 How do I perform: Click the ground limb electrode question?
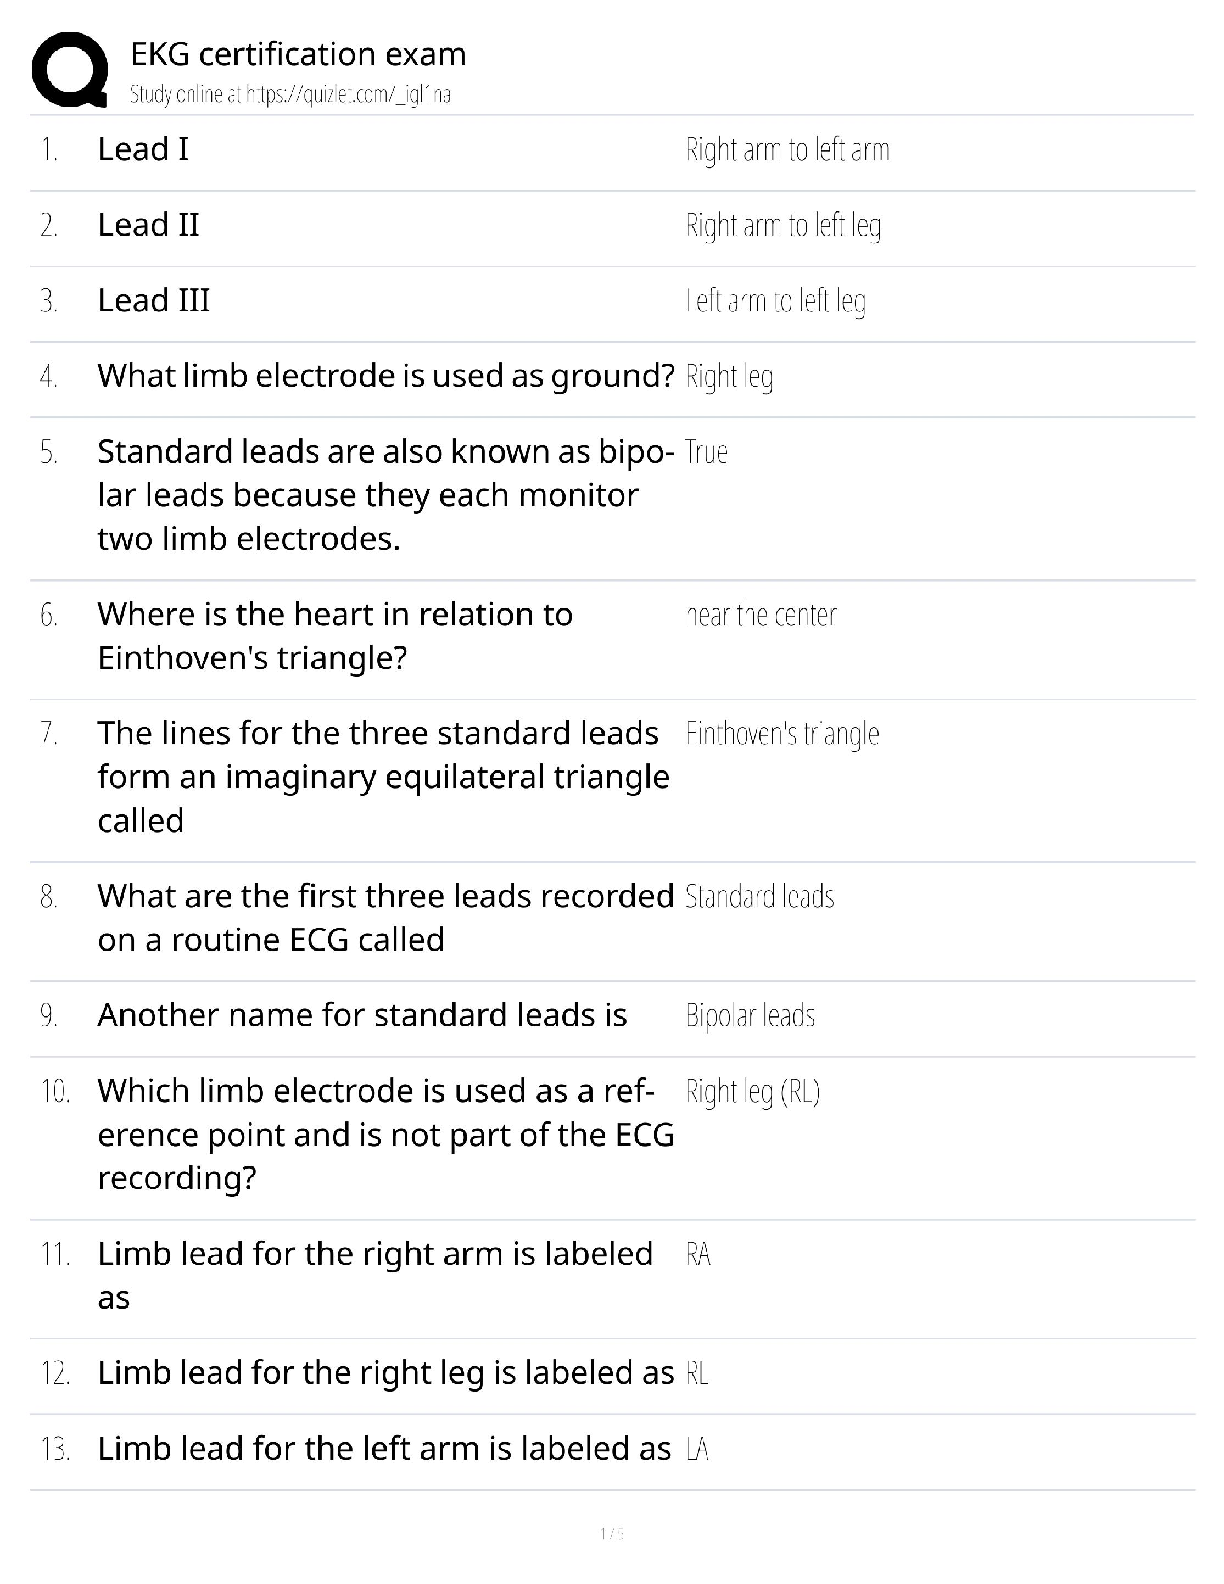[386, 376]
